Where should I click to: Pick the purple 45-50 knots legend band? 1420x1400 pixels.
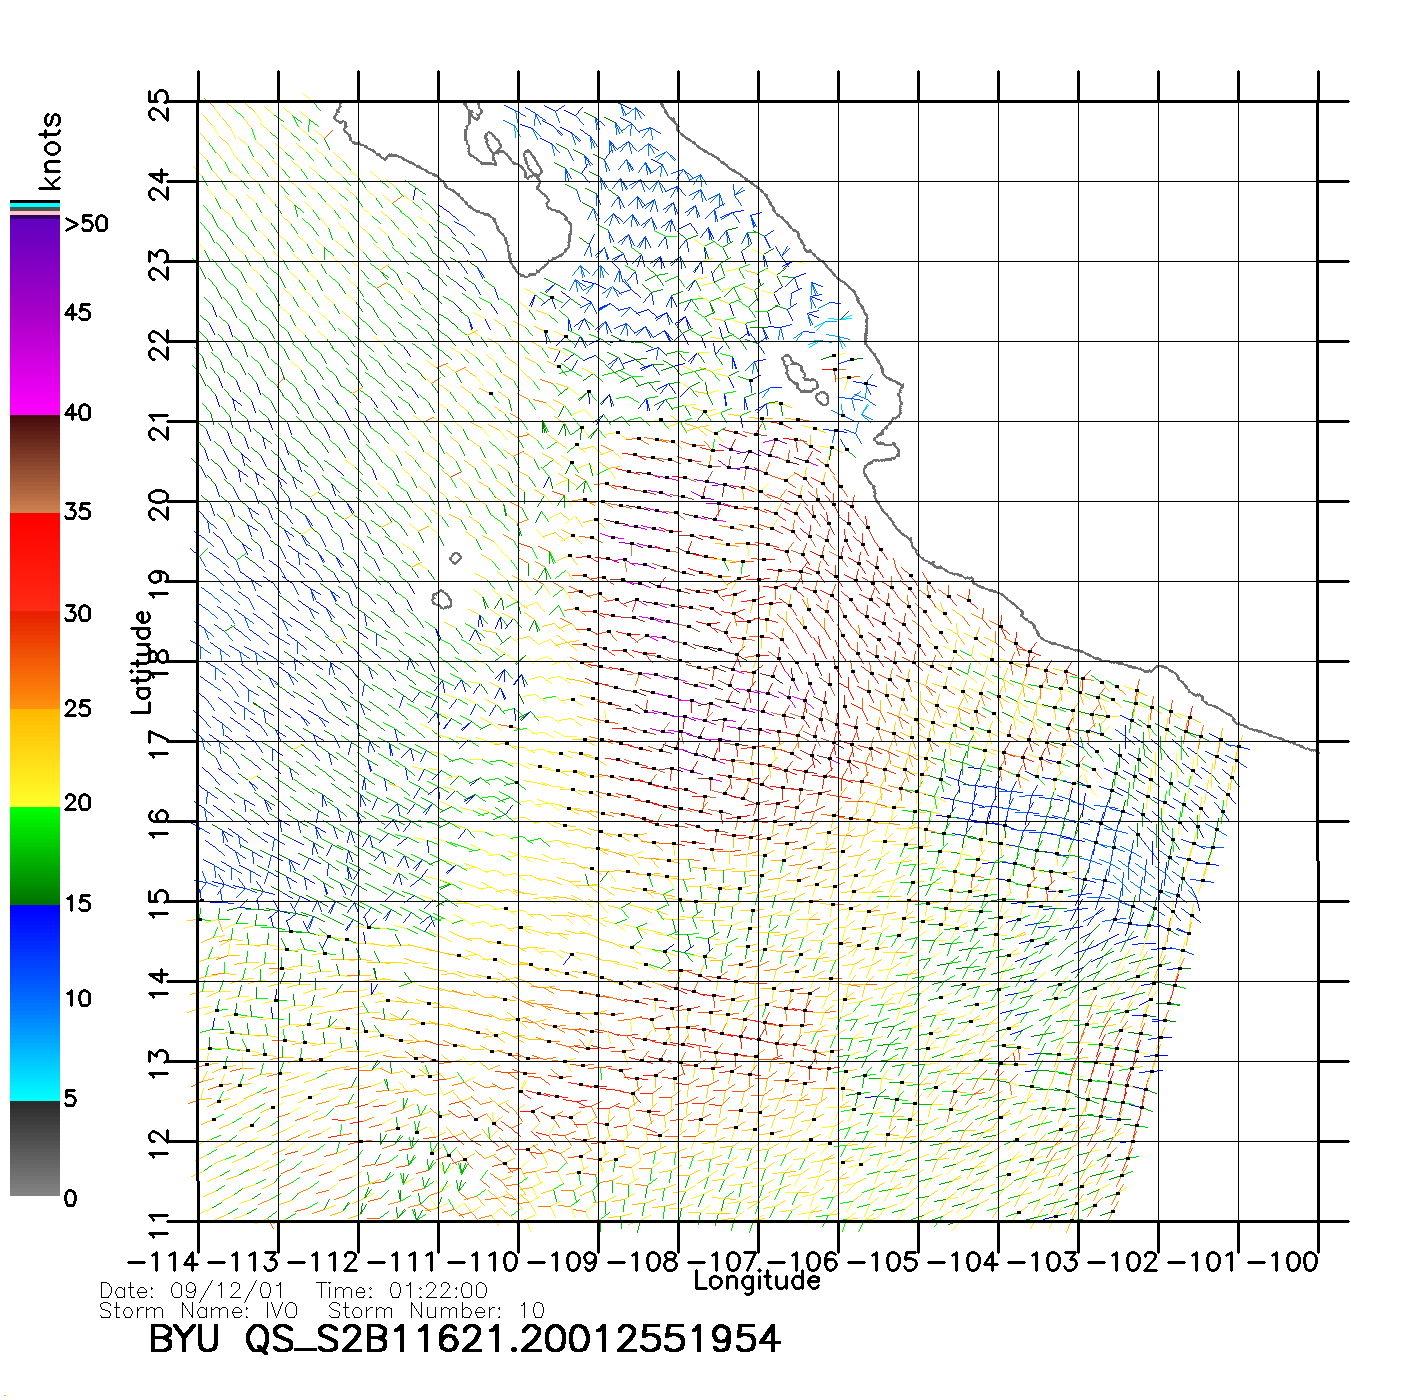(35, 267)
